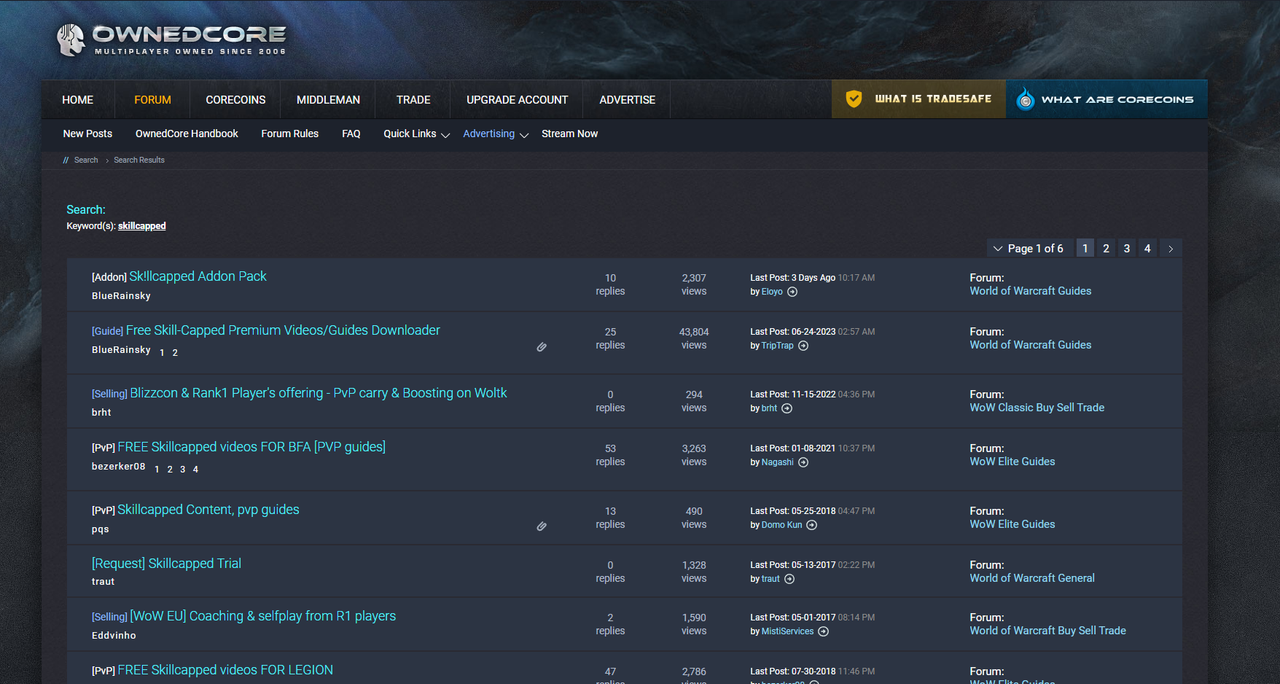
Task: Go to results page 2
Action: (x=1106, y=248)
